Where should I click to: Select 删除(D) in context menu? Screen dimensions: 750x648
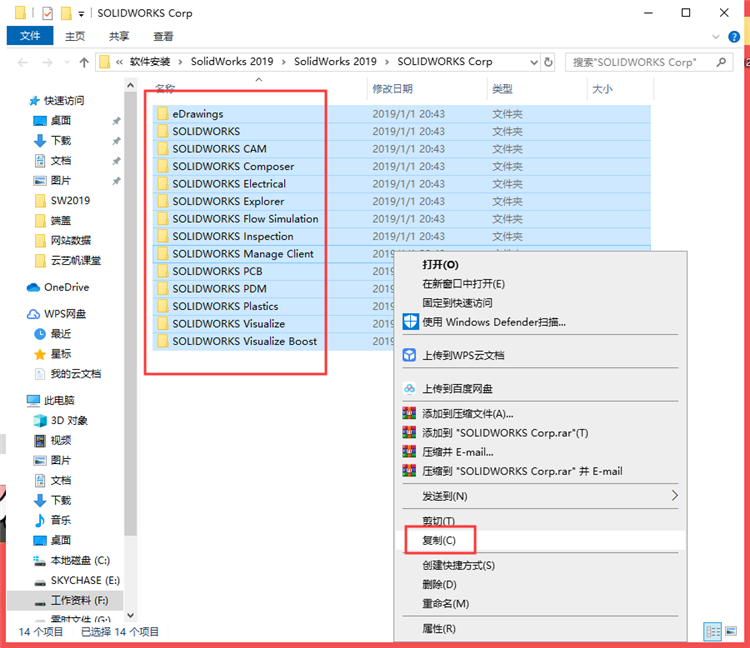(540, 584)
